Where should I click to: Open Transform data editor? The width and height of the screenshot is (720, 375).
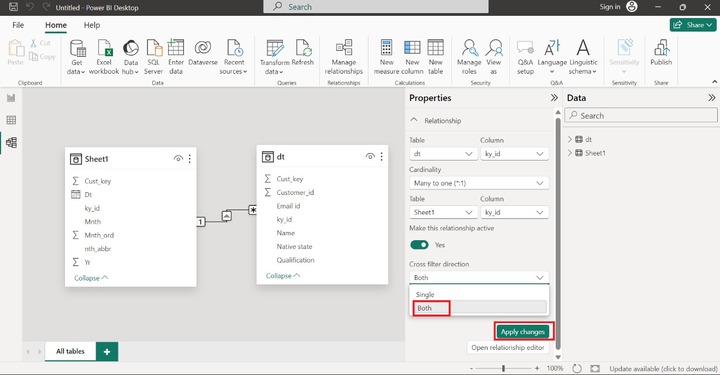pyautogui.click(x=275, y=57)
